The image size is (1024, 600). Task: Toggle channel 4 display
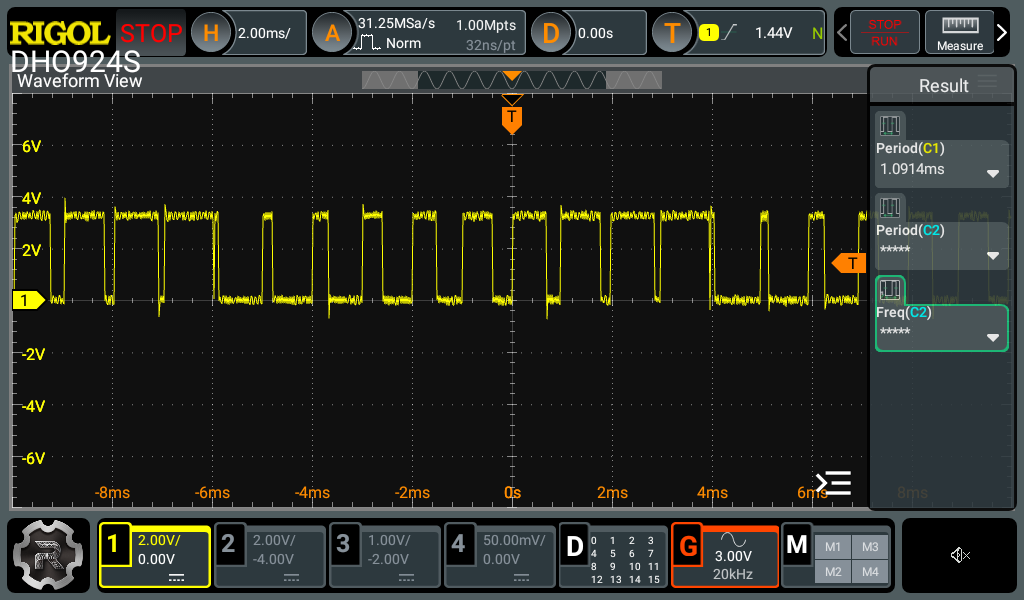[x=458, y=543]
